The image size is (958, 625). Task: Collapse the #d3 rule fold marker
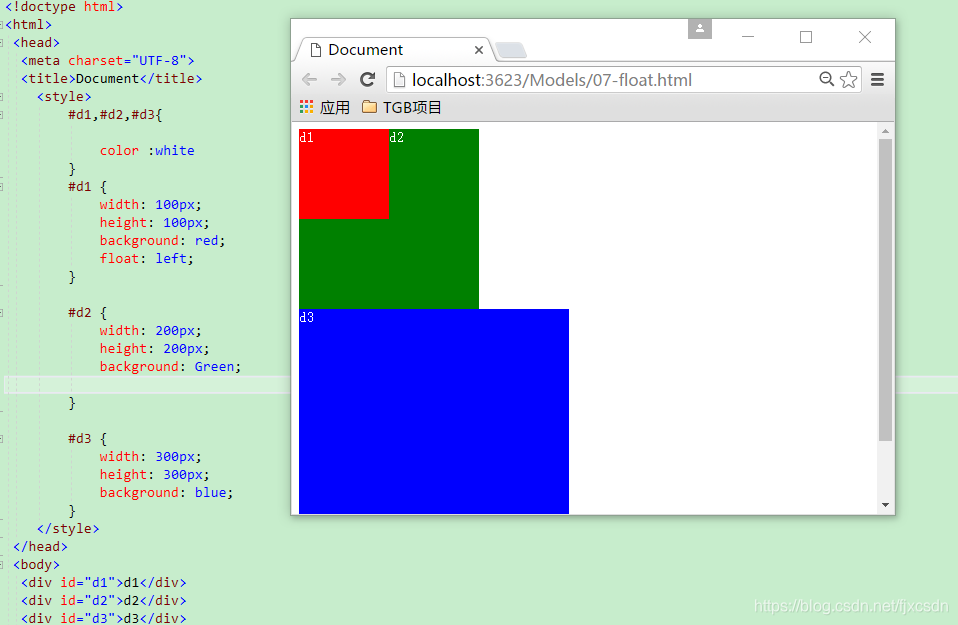tap(2, 439)
